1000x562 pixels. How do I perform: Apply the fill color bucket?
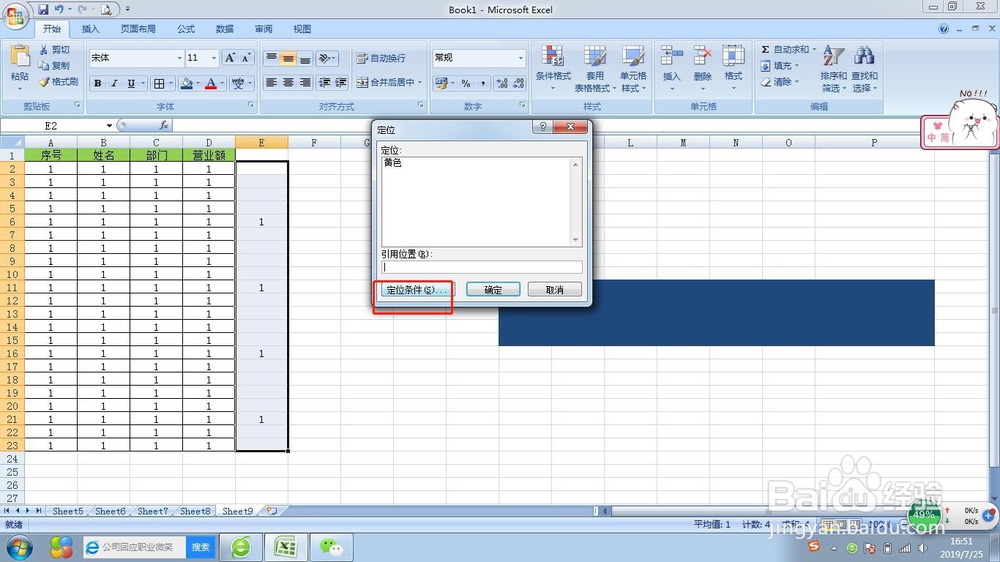click(x=187, y=83)
